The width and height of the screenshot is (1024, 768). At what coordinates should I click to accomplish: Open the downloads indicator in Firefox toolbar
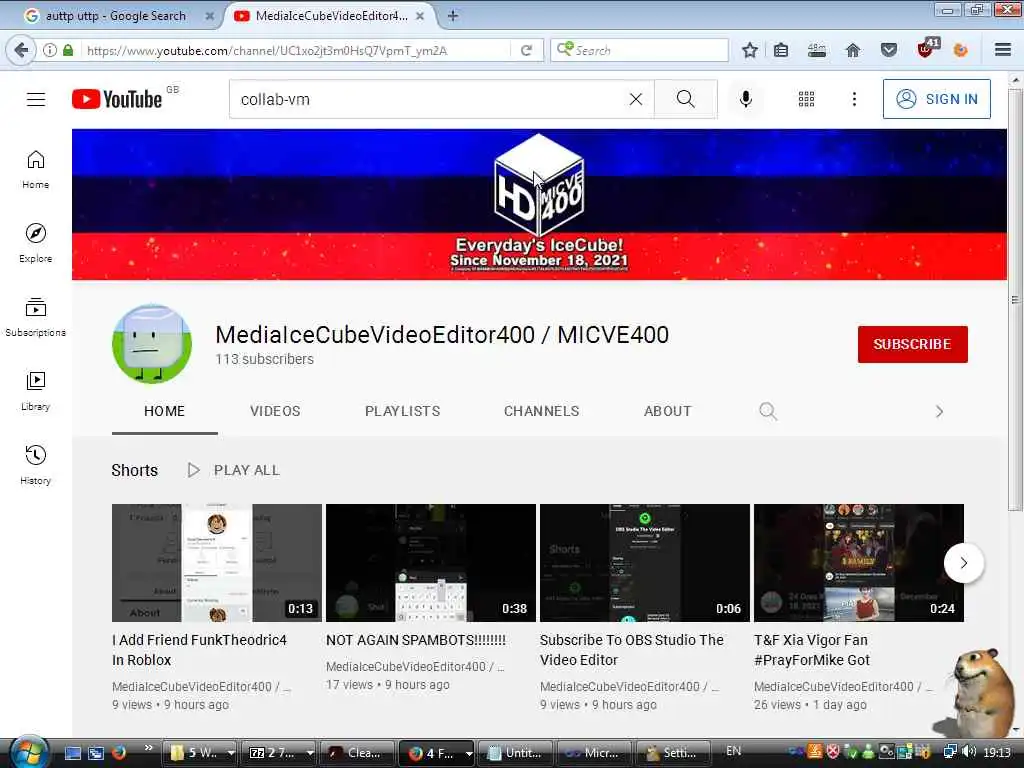pyautogui.click(x=816, y=50)
